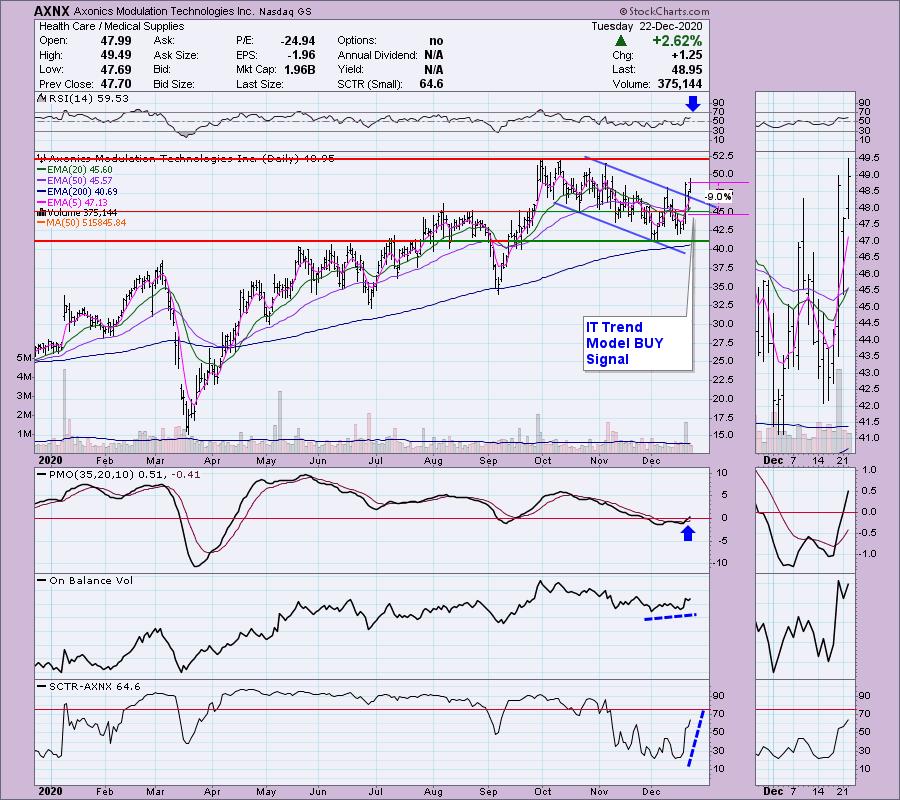Click the EMA(50) 45.57 legend entry

(75, 181)
